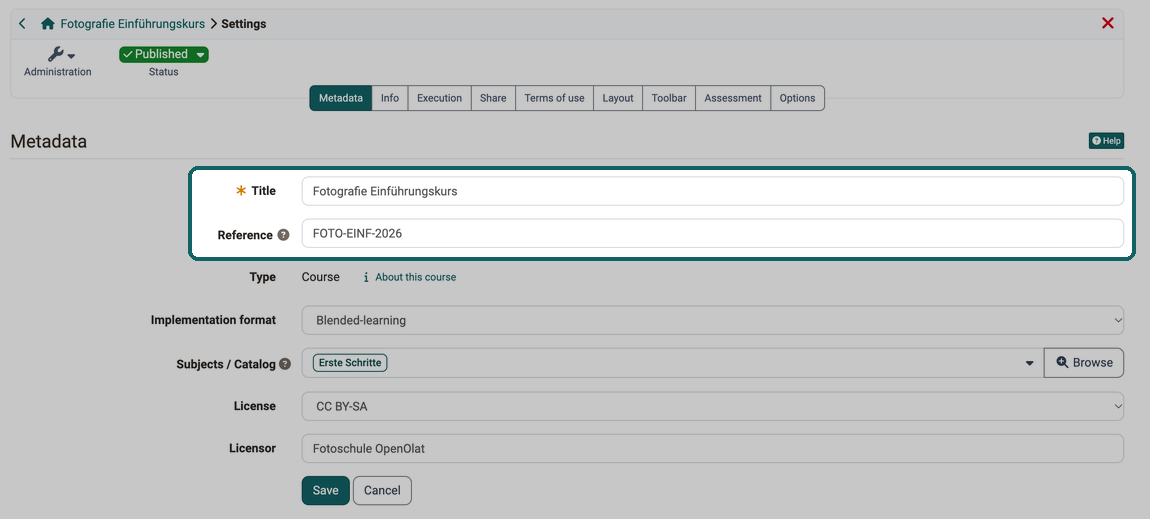1150x519 pixels.
Task: Open the About this course link
Action: [x=416, y=277]
